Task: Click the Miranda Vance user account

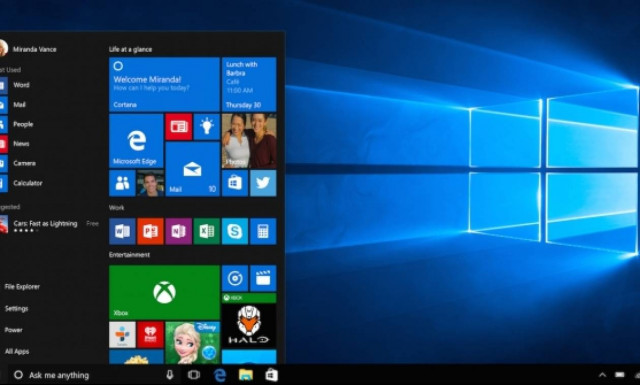Action: (29, 49)
